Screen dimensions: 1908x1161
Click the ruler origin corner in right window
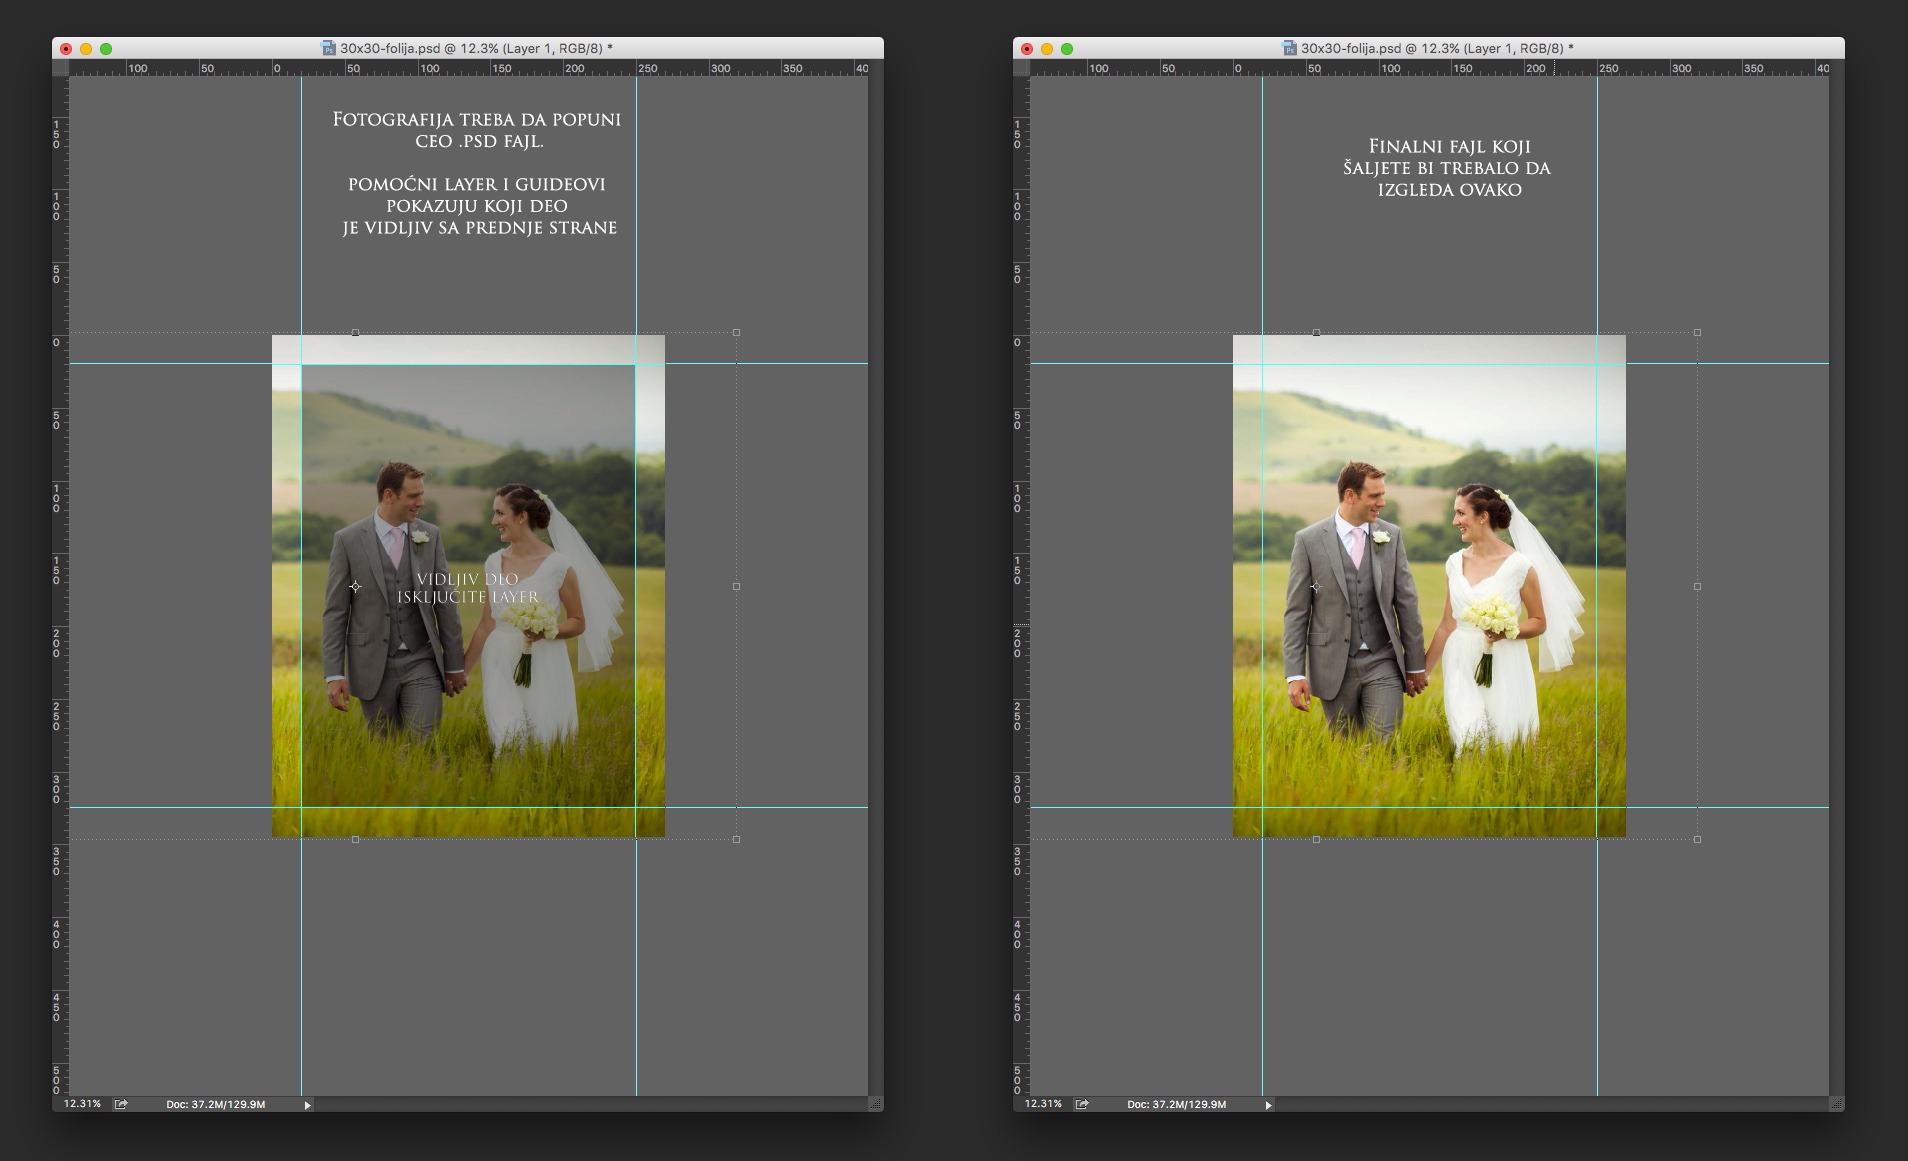(x=1021, y=68)
